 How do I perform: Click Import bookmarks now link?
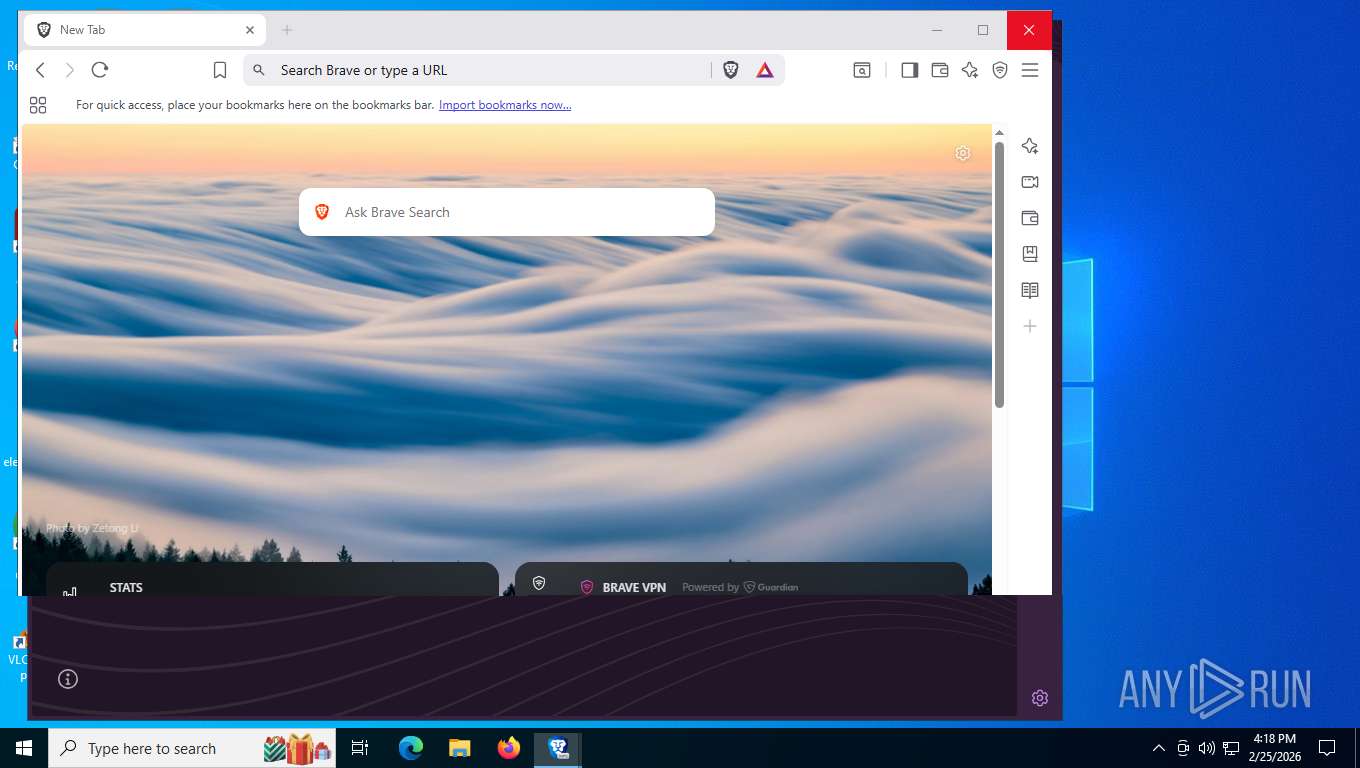coord(505,105)
